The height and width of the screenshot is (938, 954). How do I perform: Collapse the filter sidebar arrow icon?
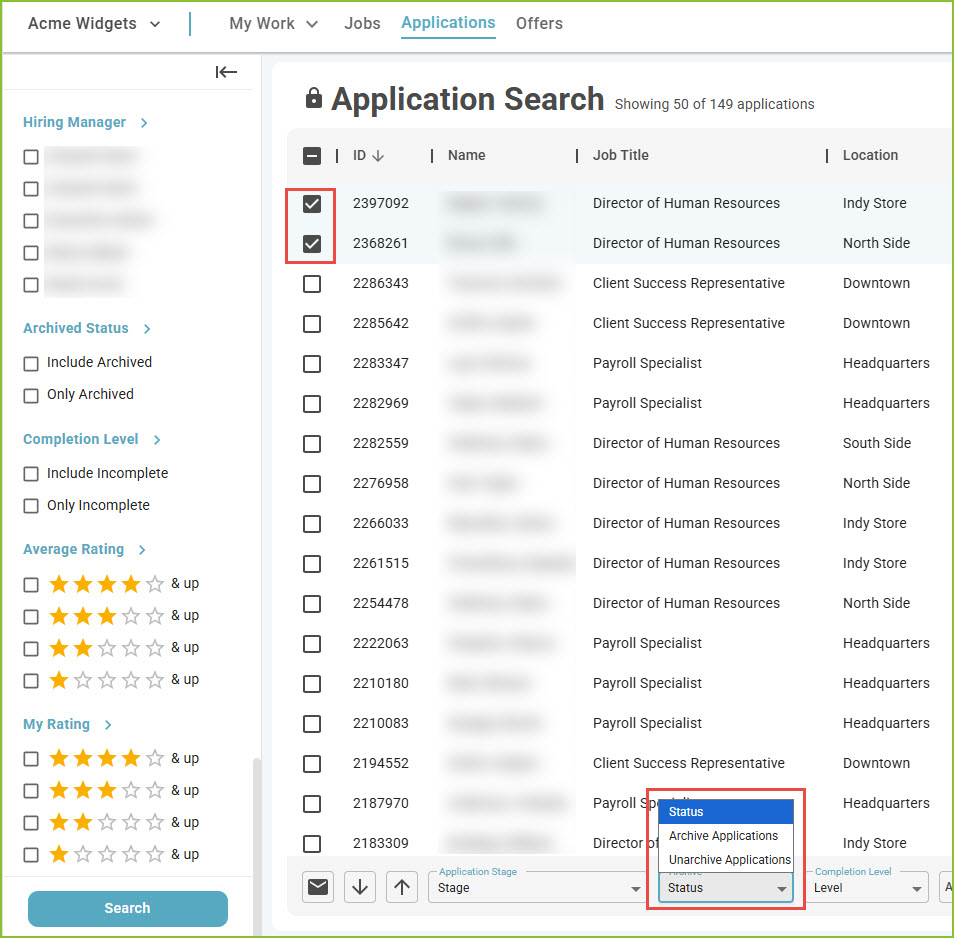point(226,72)
